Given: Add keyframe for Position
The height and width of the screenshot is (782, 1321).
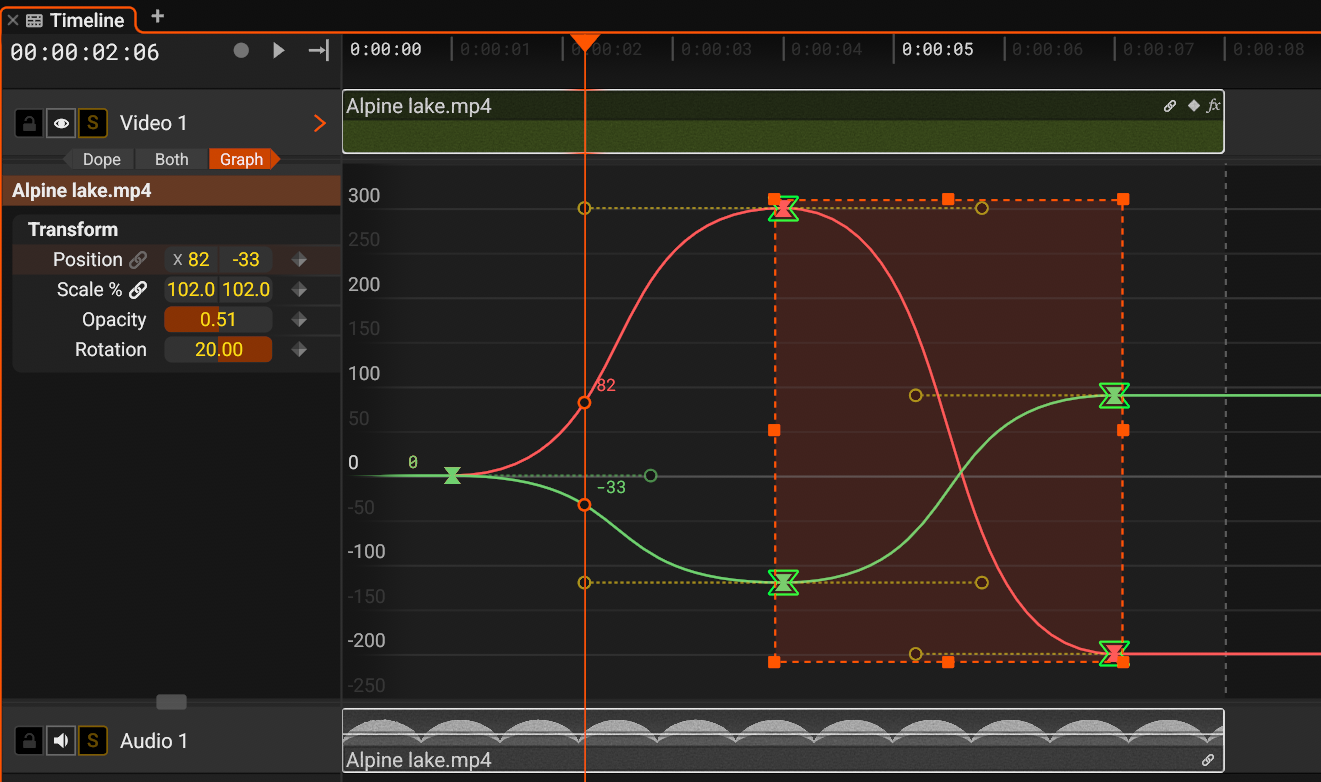Looking at the screenshot, I should [x=298, y=260].
